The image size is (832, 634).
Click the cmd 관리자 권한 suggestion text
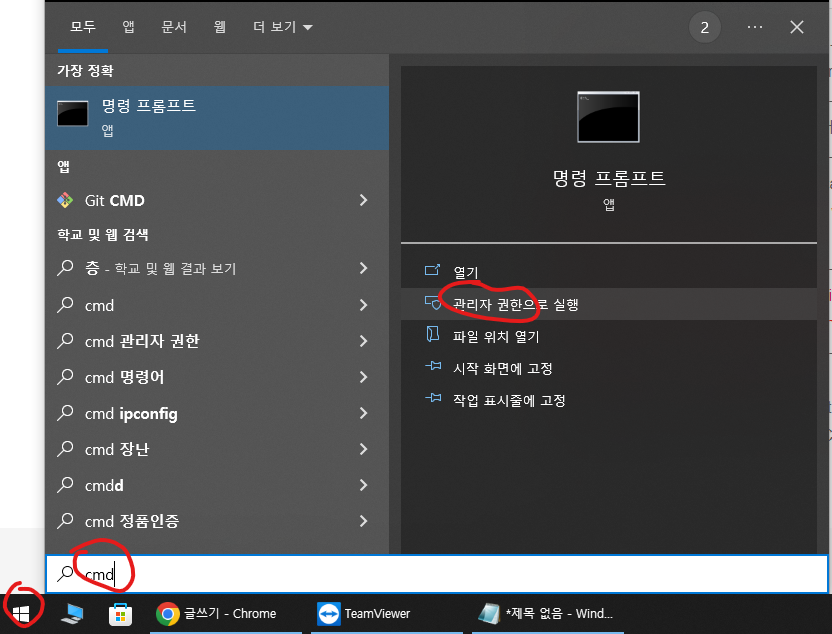[x=142, y=341]
